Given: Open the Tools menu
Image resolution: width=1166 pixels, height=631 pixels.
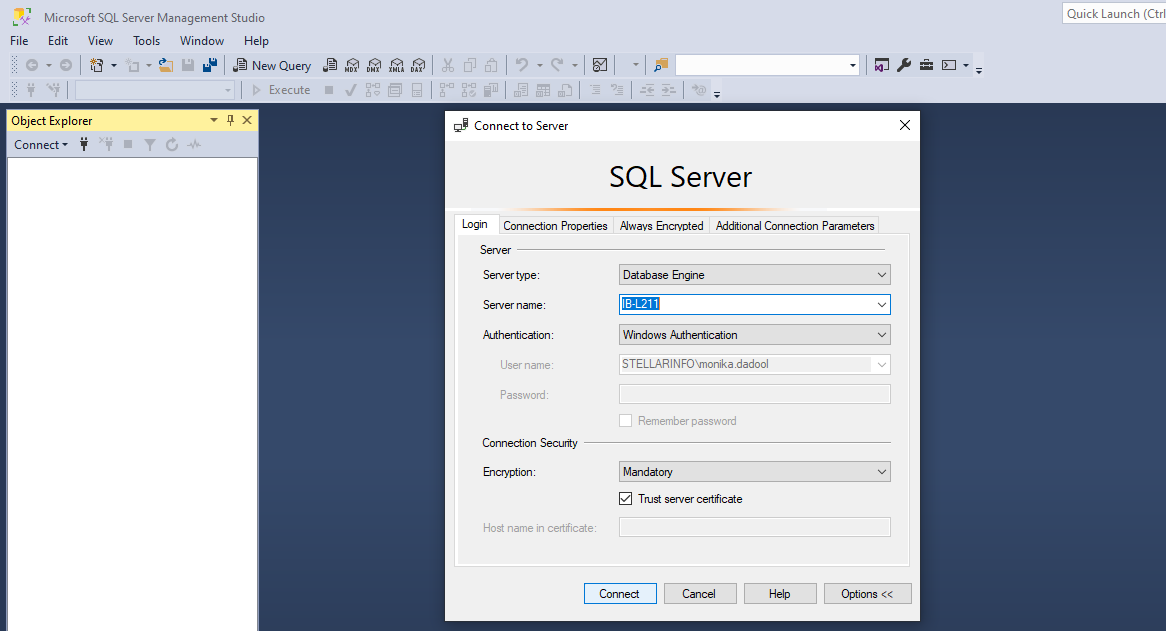Looking at the screenshot, I should pyautogui.click(x=146, y=41).
